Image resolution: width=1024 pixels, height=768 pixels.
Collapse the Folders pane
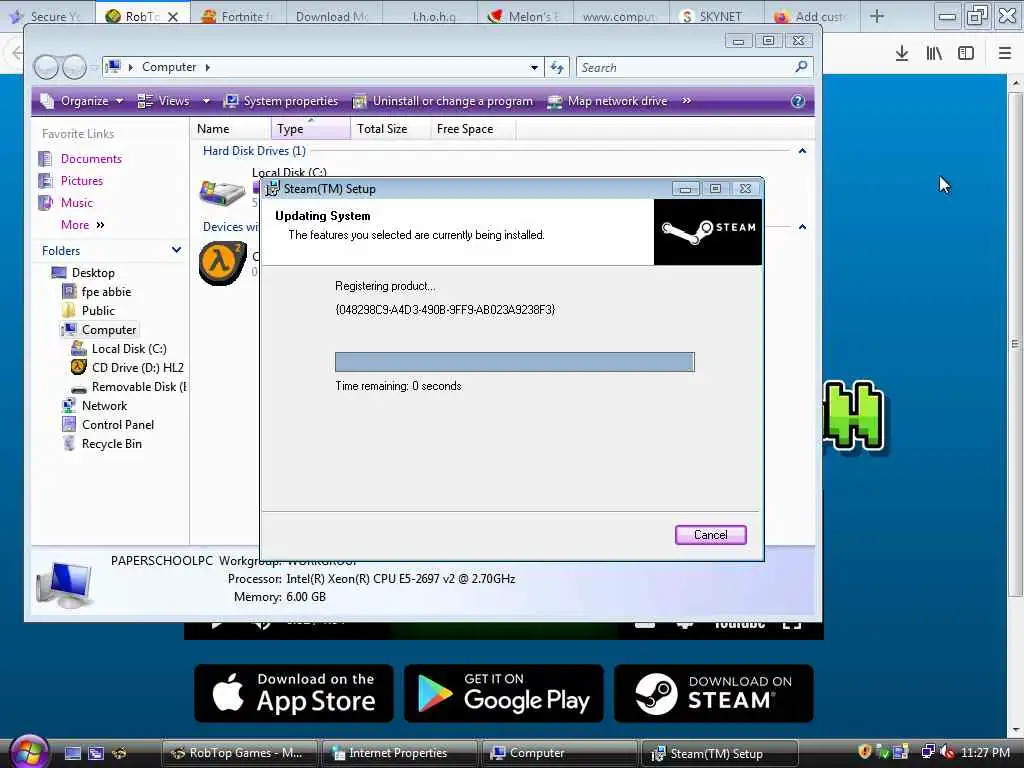click(176, 250)
